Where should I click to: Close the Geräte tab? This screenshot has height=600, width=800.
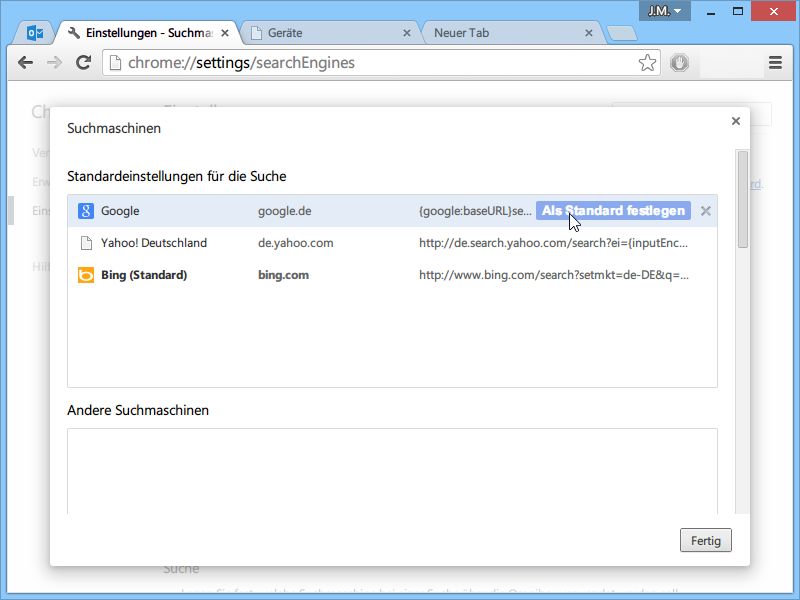click(407, 33)
